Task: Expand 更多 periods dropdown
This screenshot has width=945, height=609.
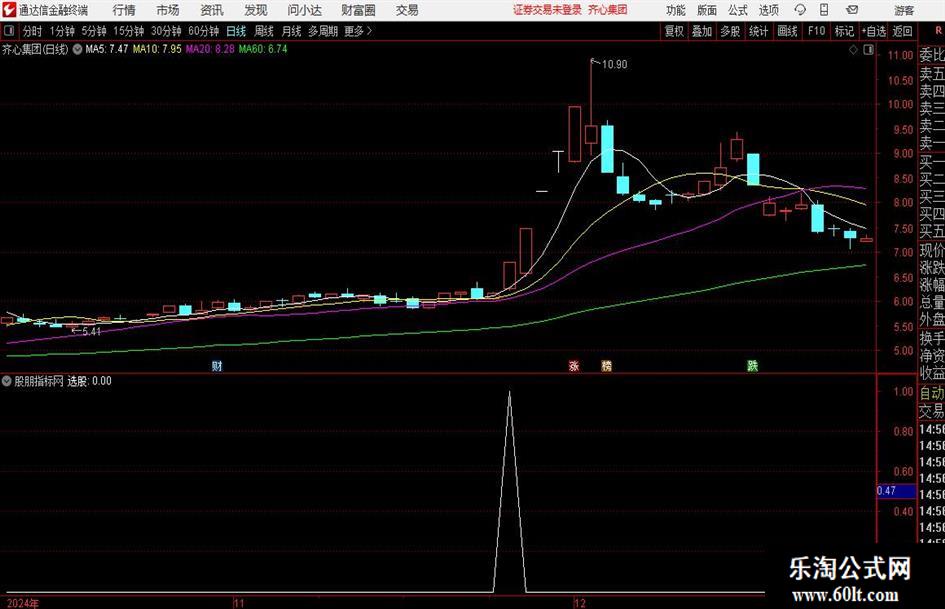Action: click(359, 31)
